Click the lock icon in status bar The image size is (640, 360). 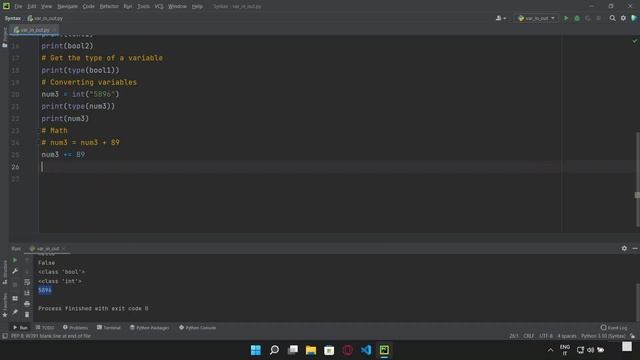point(633,336)
